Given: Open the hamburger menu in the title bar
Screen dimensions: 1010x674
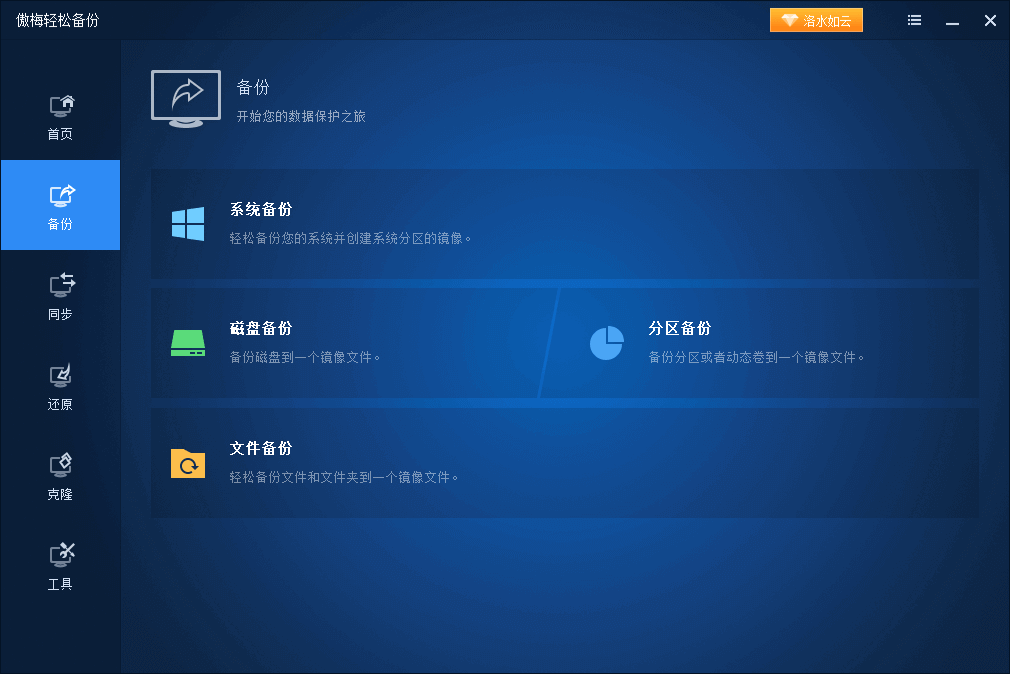Looking at the screenshot, I should coord(913,19).
